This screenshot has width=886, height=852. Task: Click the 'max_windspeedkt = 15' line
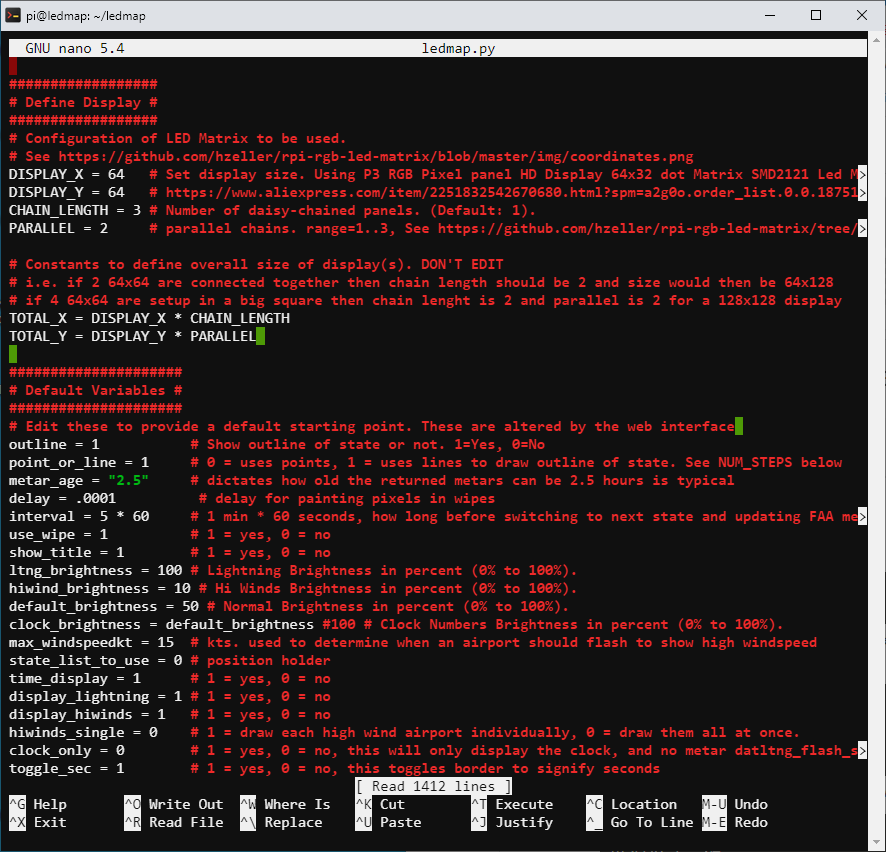tap(92, 642)
